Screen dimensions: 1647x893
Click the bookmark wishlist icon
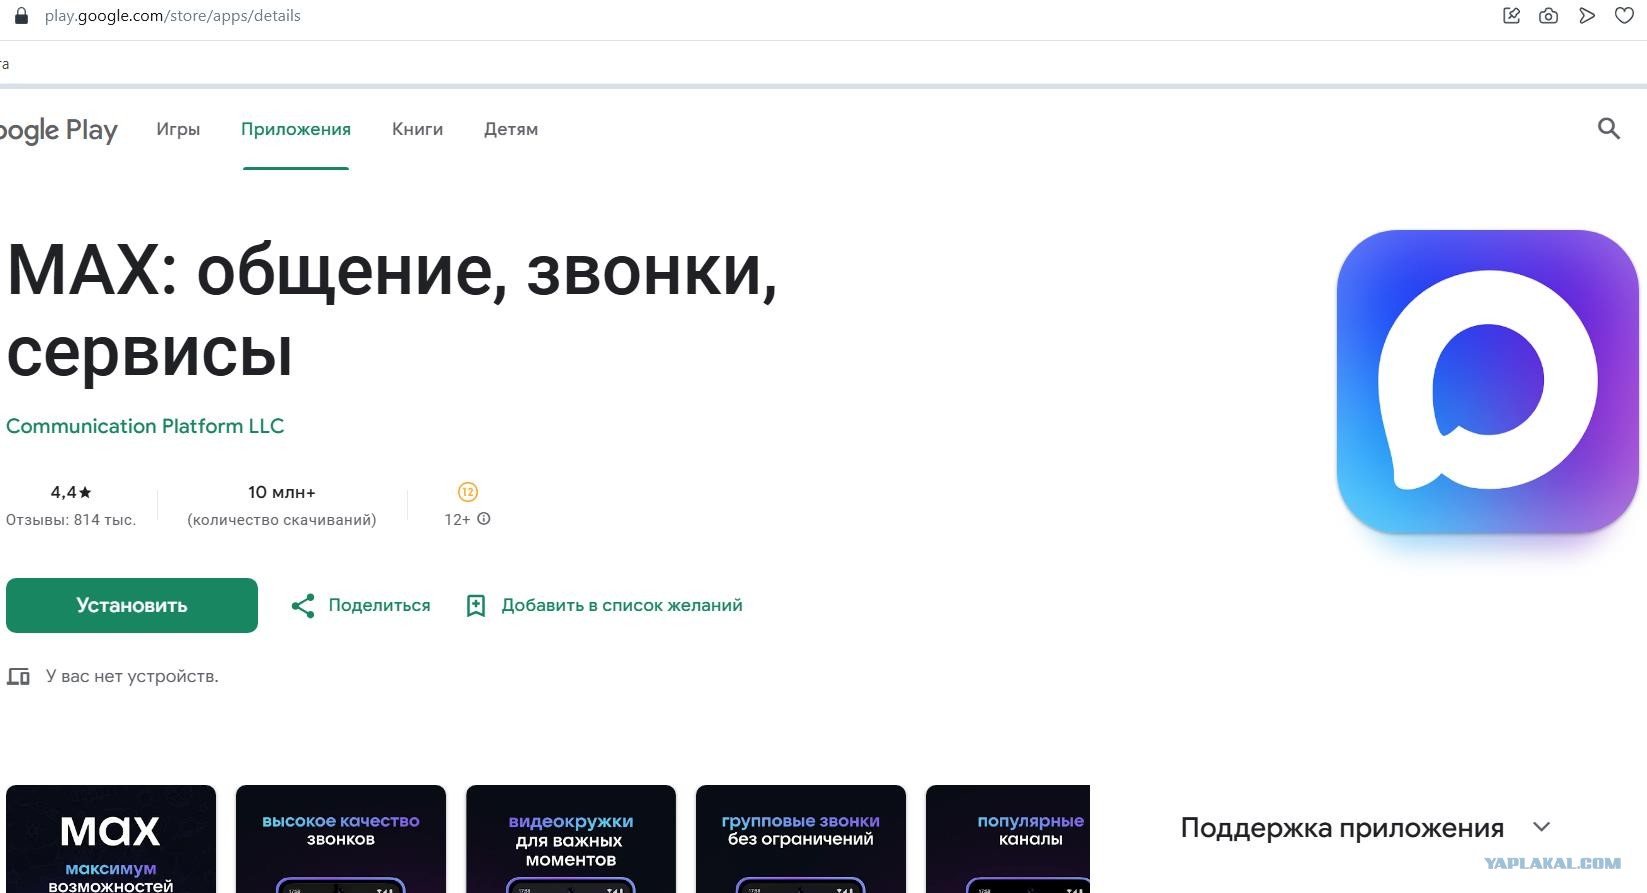coord(476,606)
